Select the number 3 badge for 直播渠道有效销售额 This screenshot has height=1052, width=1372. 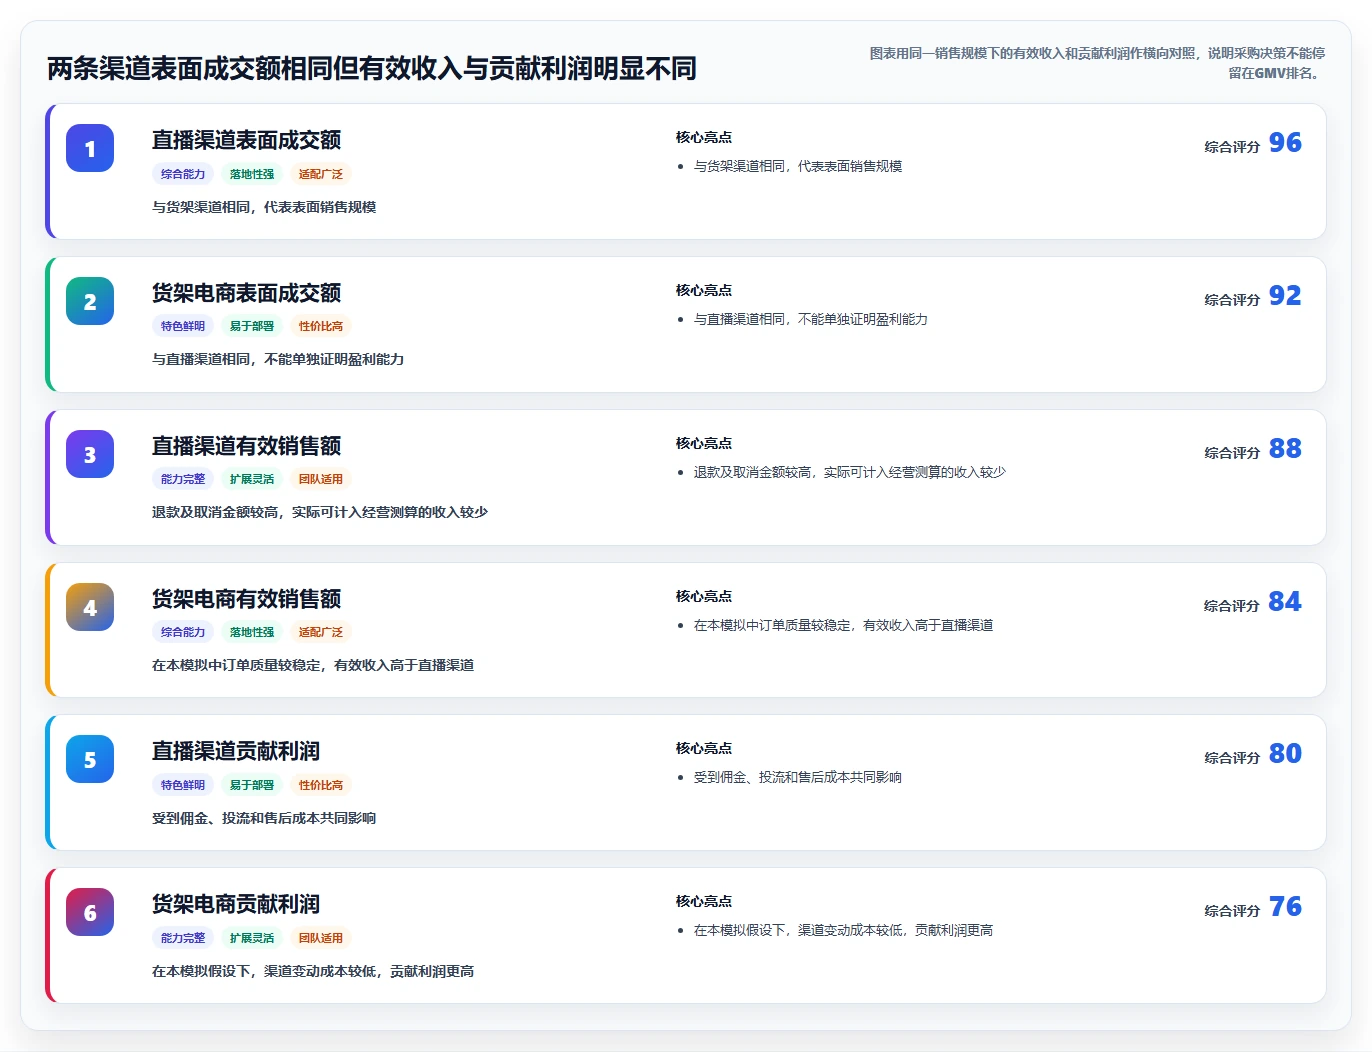pos(90,454)
